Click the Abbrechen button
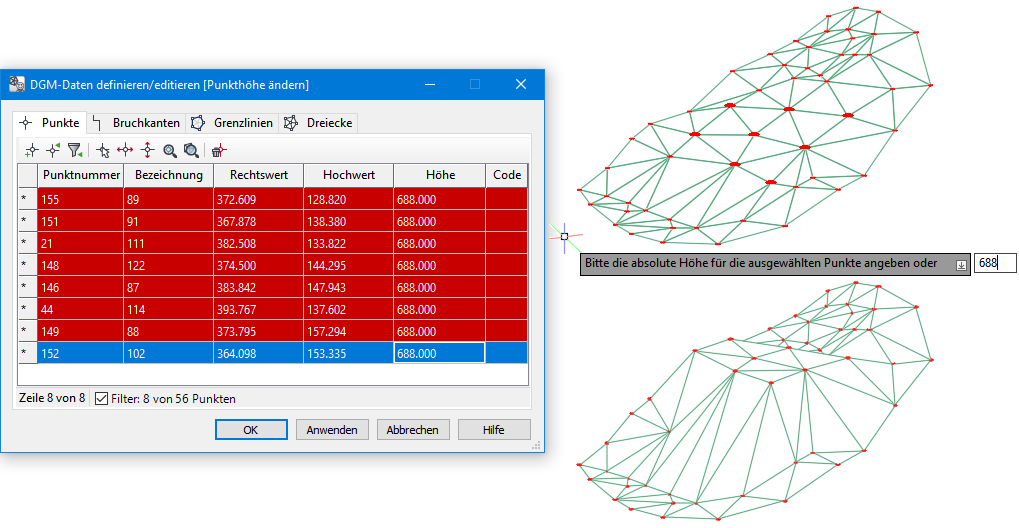The height and width of the screenshot is (528, 1019). [x=412, y=430]
